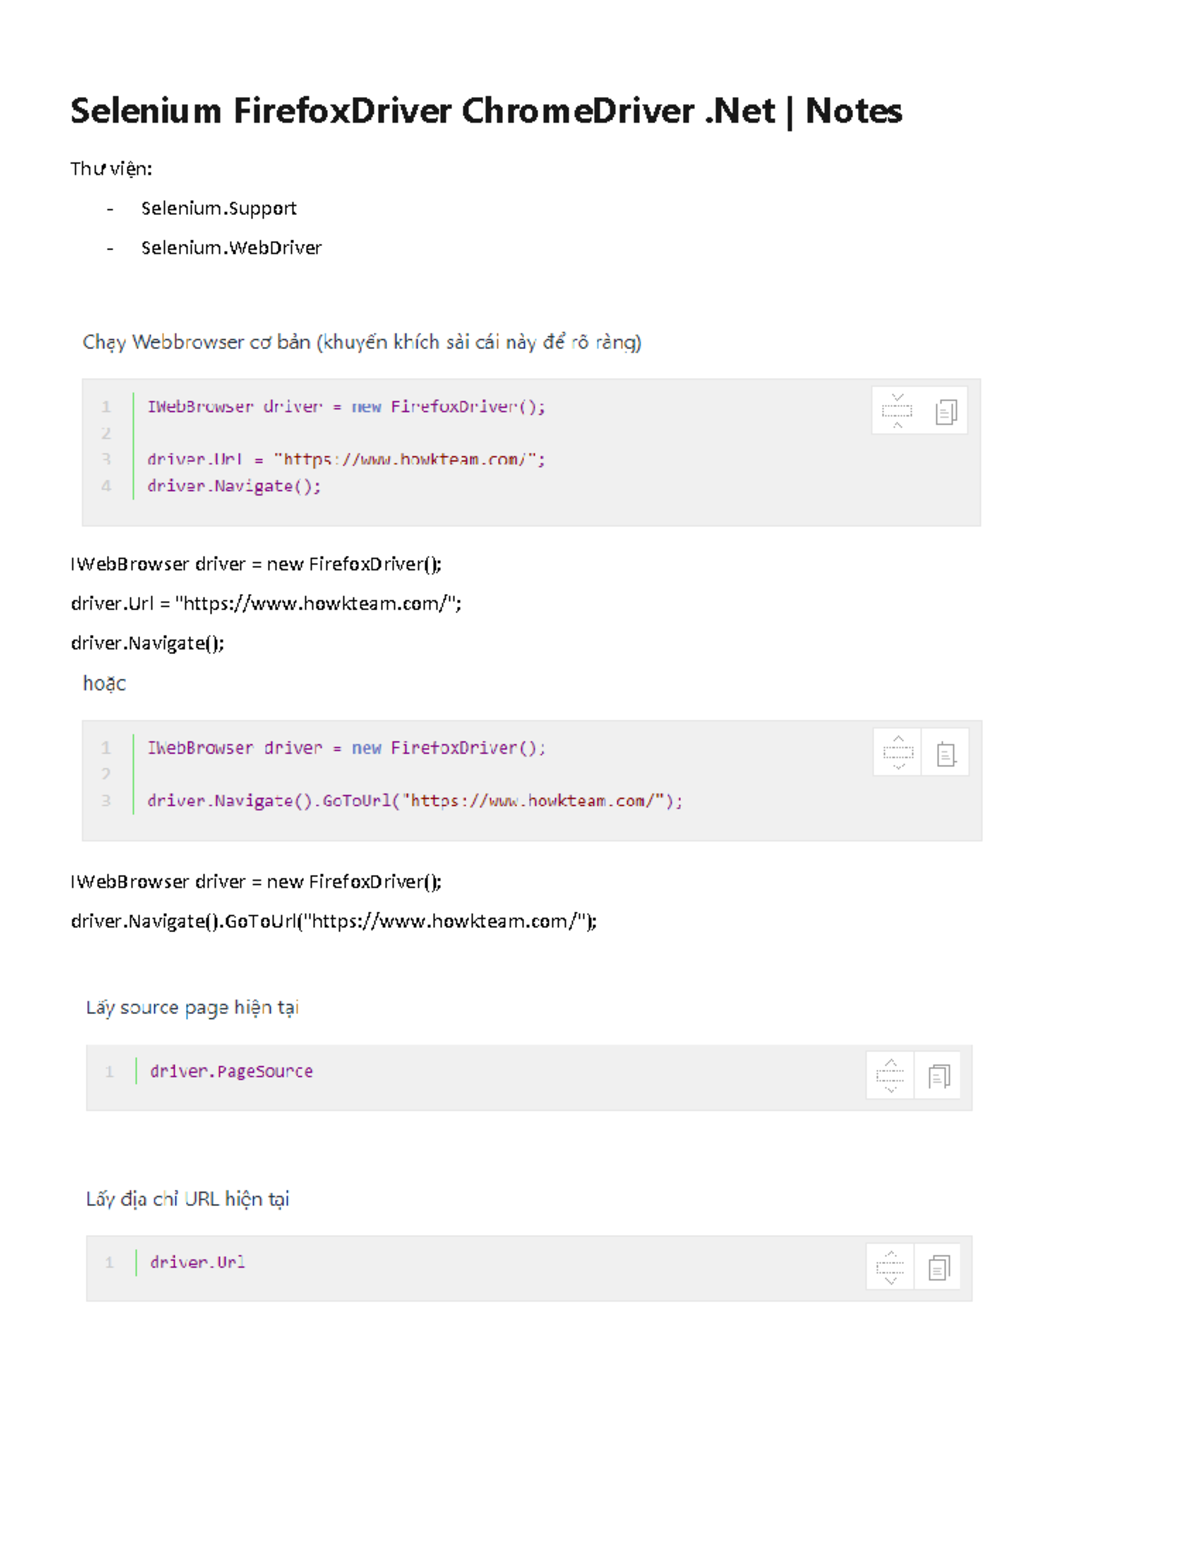Copy the first FirefoxDriver code block

tap(945, 411)
